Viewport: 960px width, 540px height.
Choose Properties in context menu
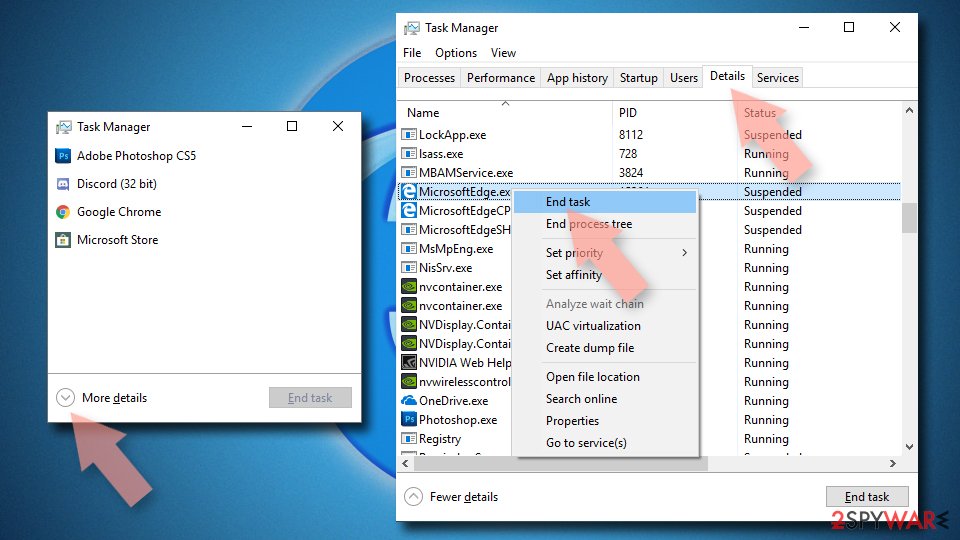(x=605, y=421)
